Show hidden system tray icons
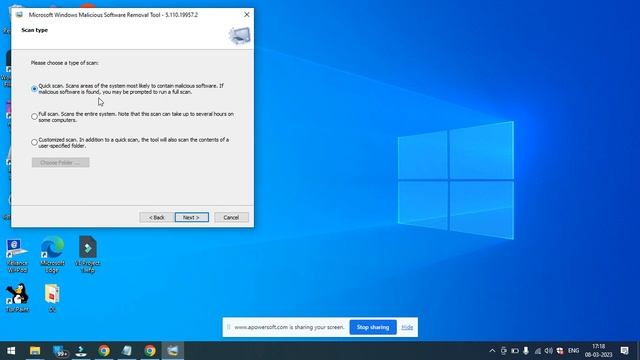This screenshot has width=640, height=360. 492,351
